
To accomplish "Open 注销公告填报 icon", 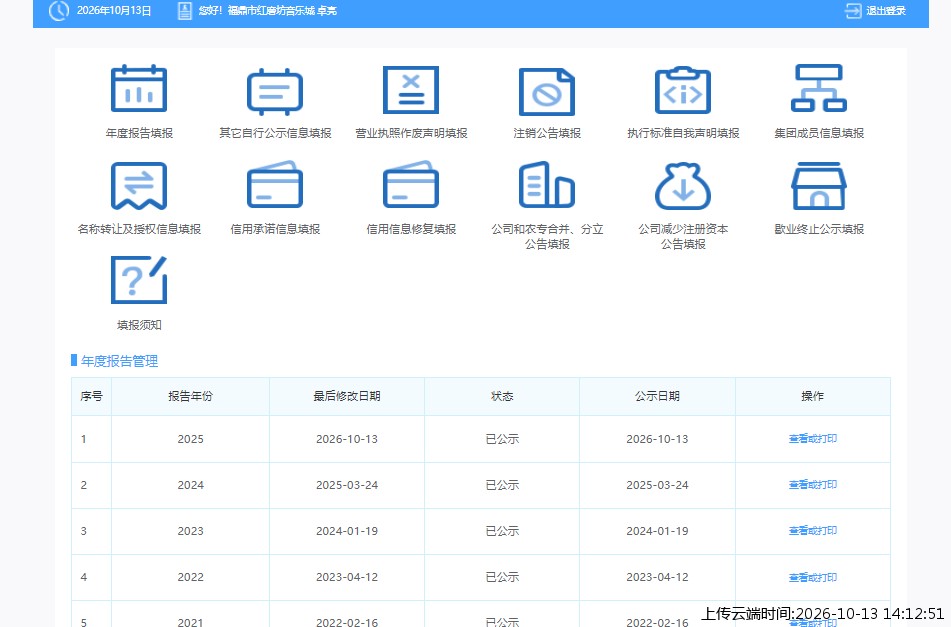I will click(546, 91).
